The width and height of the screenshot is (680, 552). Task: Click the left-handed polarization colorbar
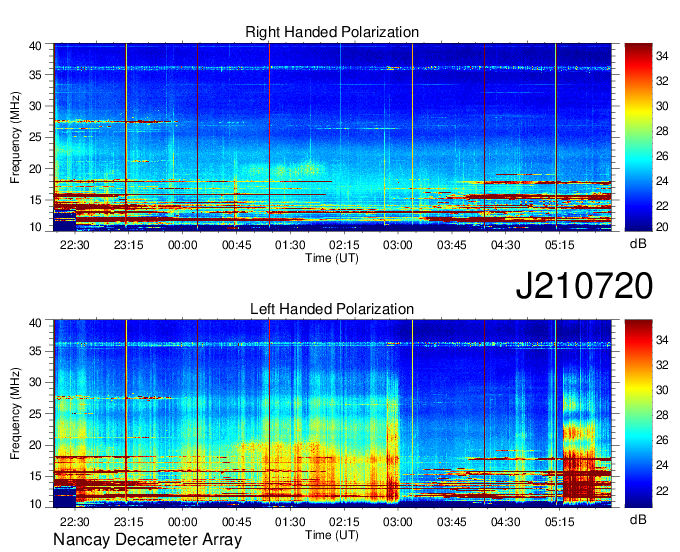pyautogui.click(x=638, y=414)
